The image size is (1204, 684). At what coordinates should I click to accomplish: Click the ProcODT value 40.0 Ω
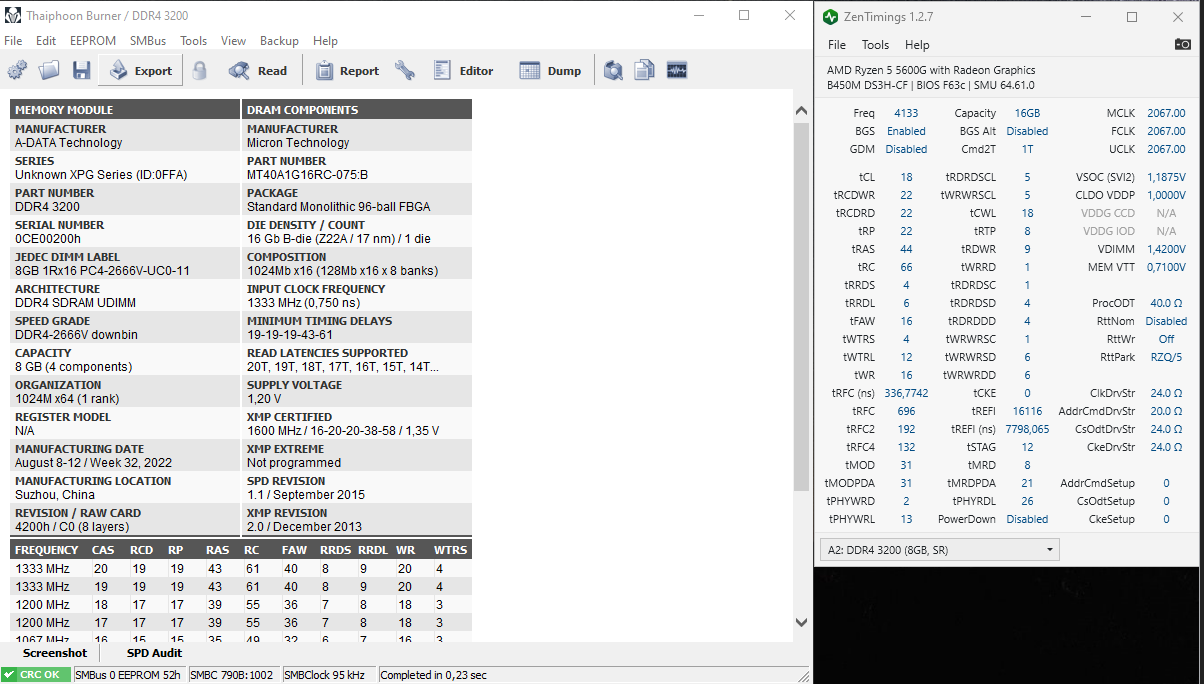tap(1166, 303)
